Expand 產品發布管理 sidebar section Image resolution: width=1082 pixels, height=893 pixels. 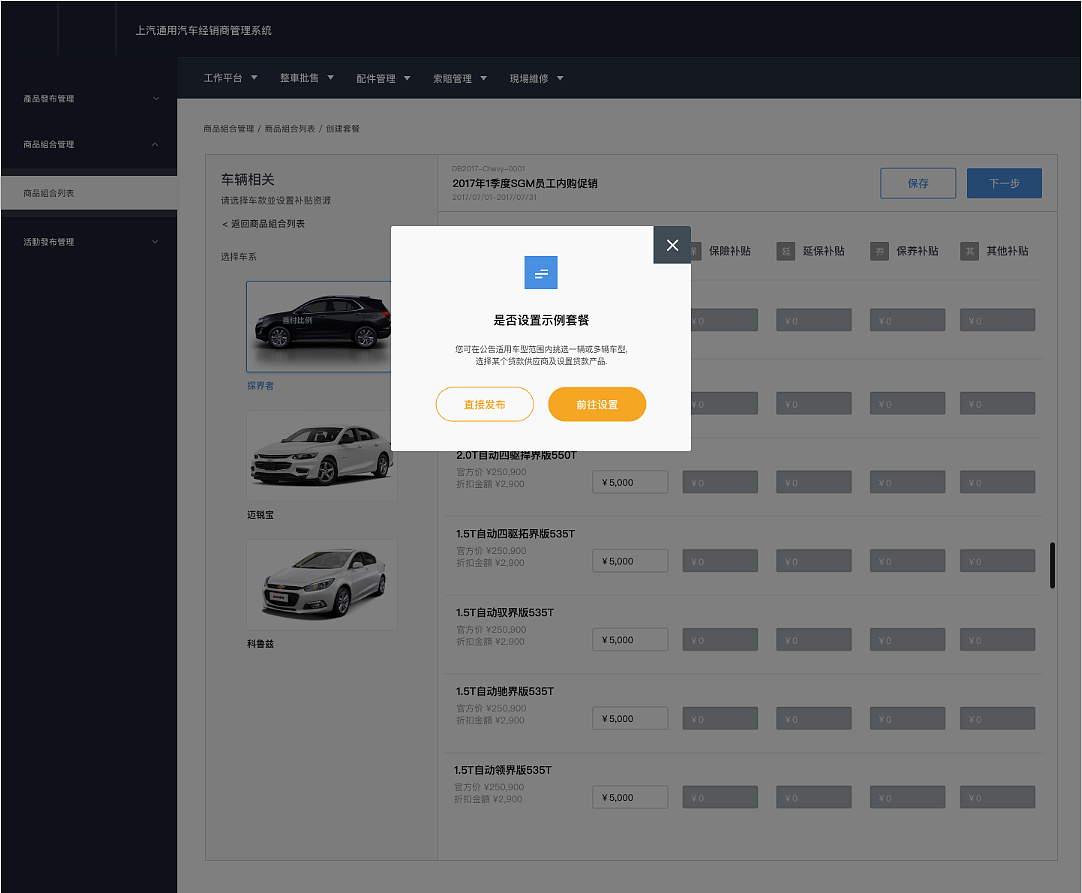pos(89,99)
